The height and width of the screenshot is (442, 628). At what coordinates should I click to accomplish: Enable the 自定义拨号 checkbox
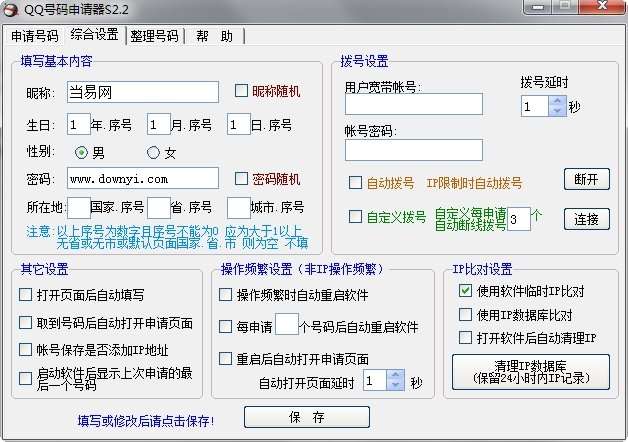355,217
